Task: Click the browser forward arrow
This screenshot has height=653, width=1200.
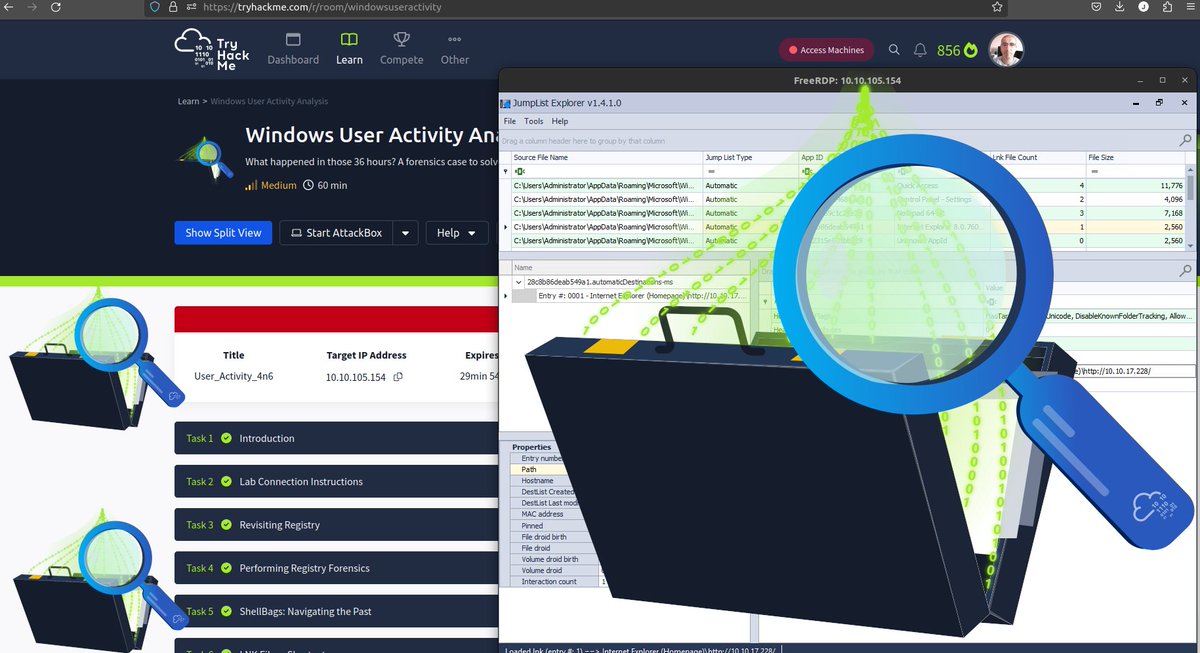Action: (x=31, y=7)
